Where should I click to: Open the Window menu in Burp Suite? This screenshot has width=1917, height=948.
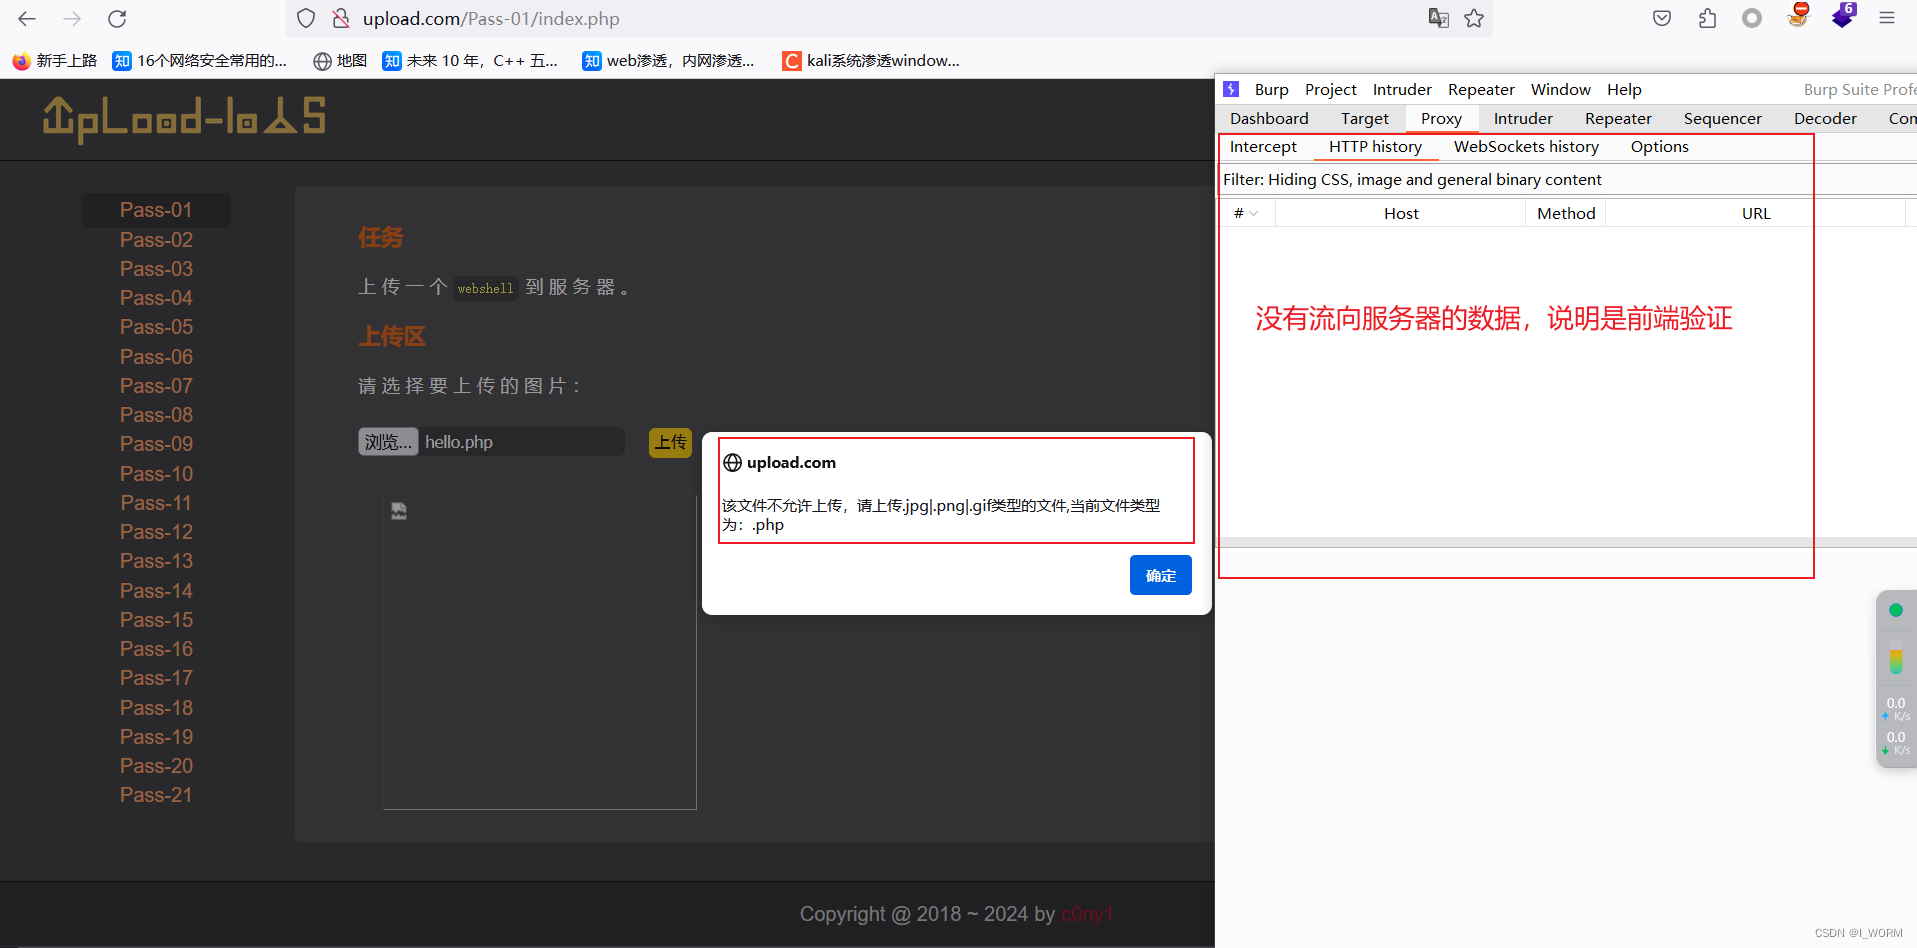pos(1560,89)
